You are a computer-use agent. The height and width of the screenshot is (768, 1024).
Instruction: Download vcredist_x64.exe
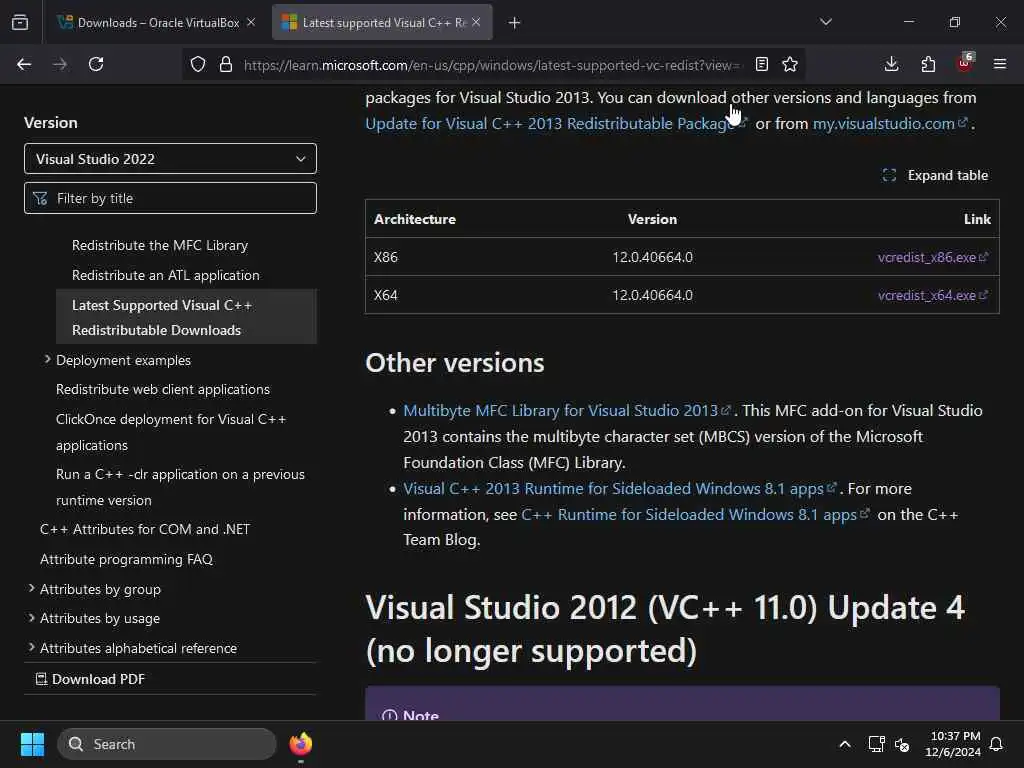tap(933, 295)
